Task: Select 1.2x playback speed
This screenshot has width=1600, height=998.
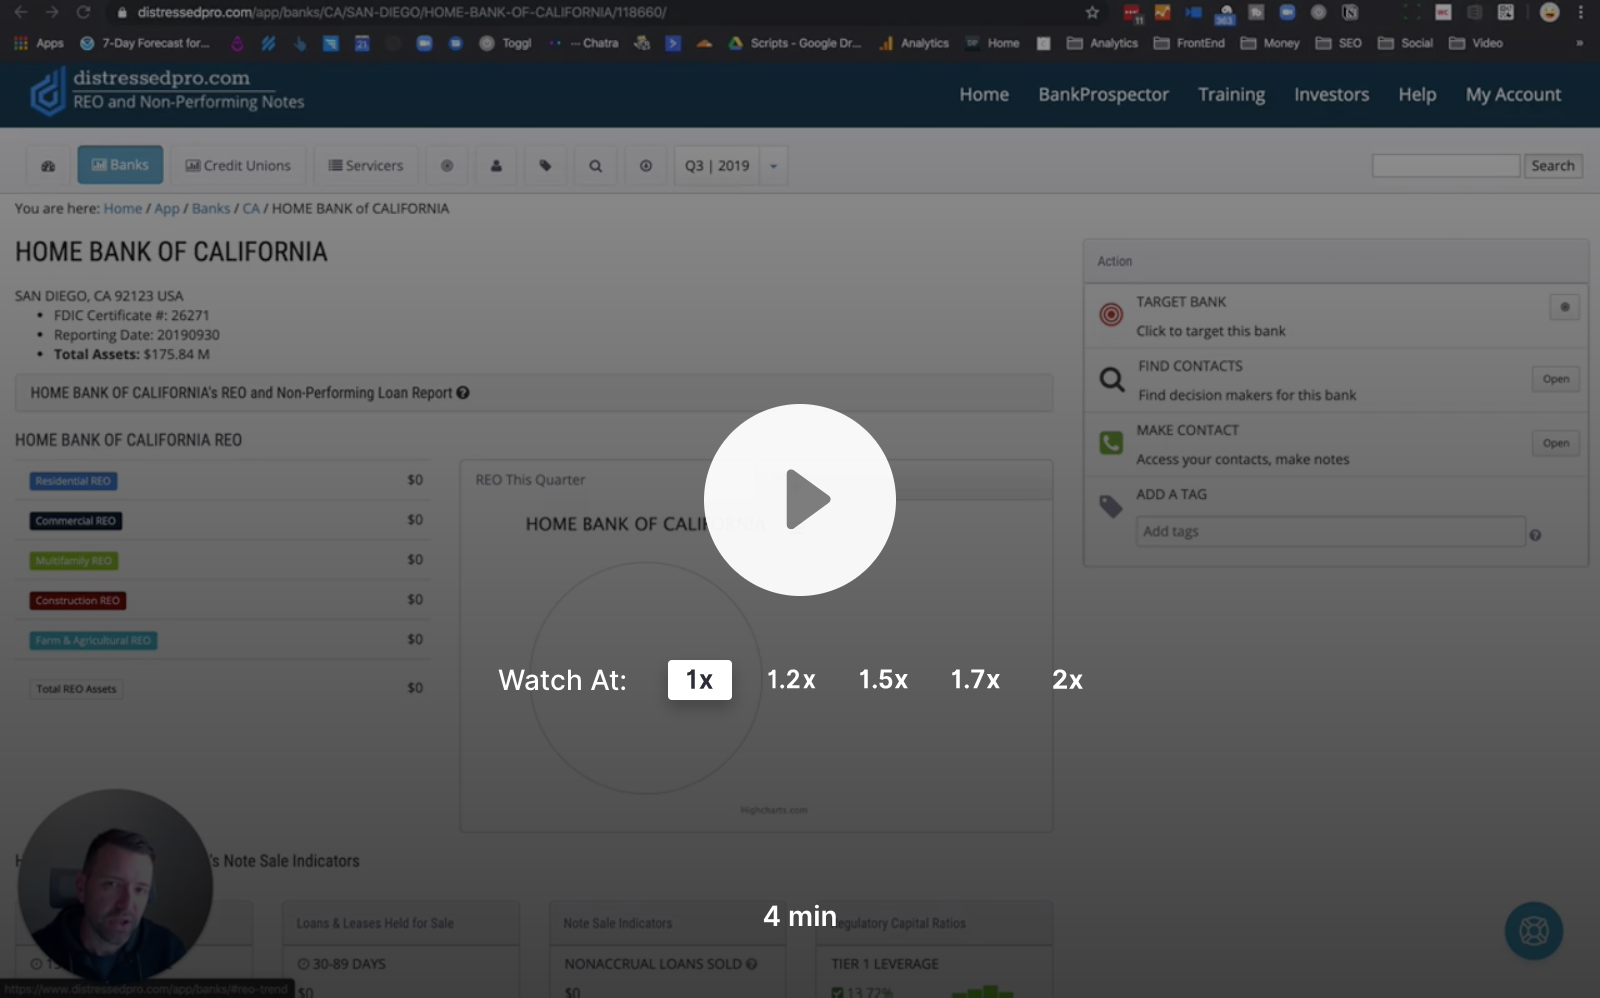Action: pyautogui.click(x=791, y=680)
